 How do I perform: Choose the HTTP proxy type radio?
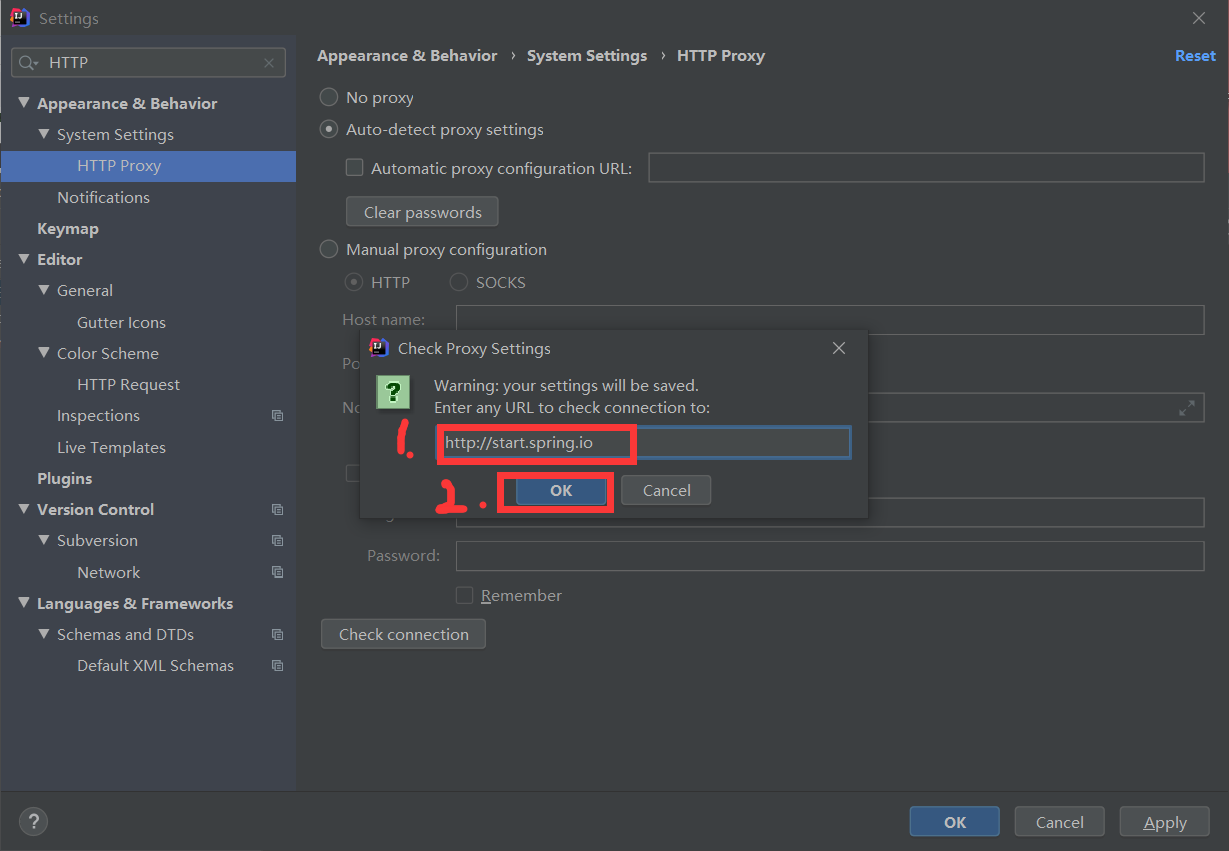[x=354, y=283]
